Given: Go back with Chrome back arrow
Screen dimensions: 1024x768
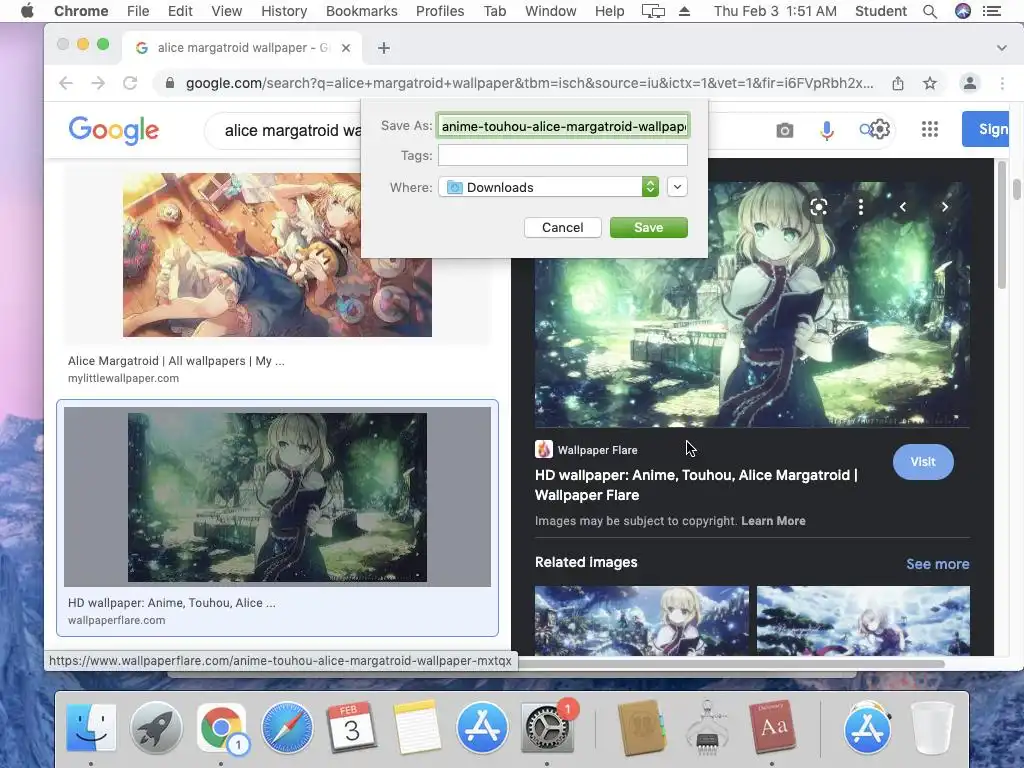Looking at the screenshot, I should click(x=66, y=83).
